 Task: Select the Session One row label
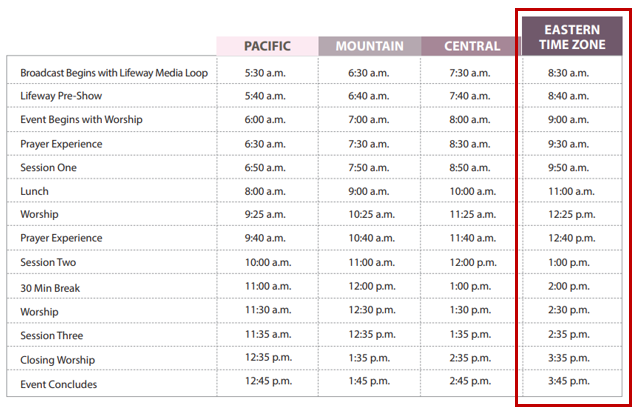coord(48,168)
